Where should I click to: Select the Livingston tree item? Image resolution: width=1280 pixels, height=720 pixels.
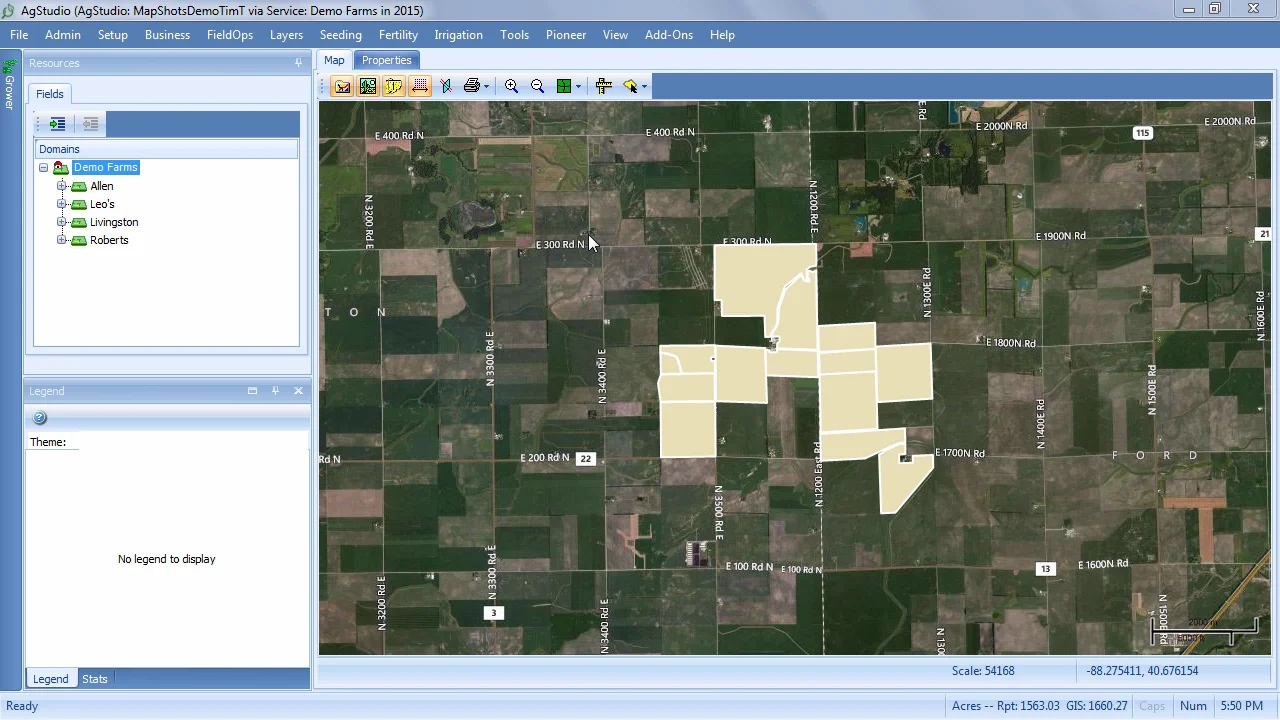click(x=114, y=222)
